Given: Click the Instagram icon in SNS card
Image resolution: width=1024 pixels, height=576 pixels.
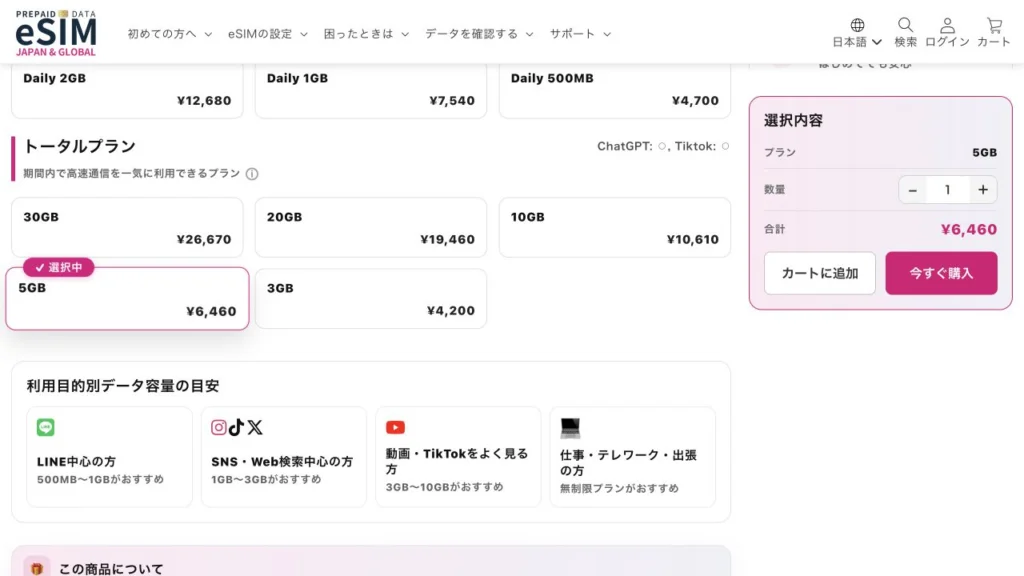Looking at the screenshot, I should (x=219, y=427).
